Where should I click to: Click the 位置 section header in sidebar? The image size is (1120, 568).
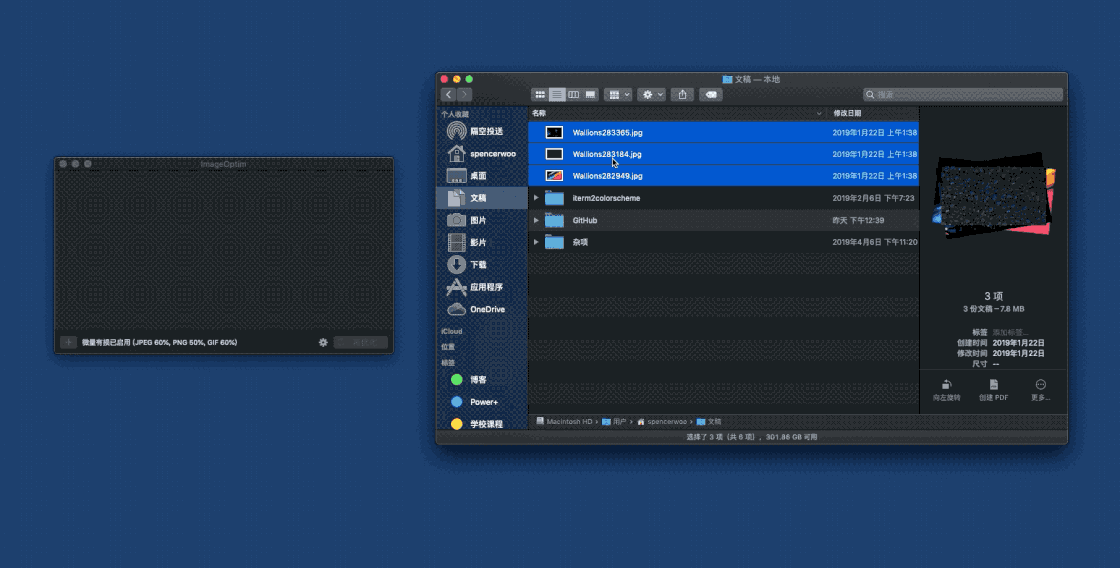point(448,347)
